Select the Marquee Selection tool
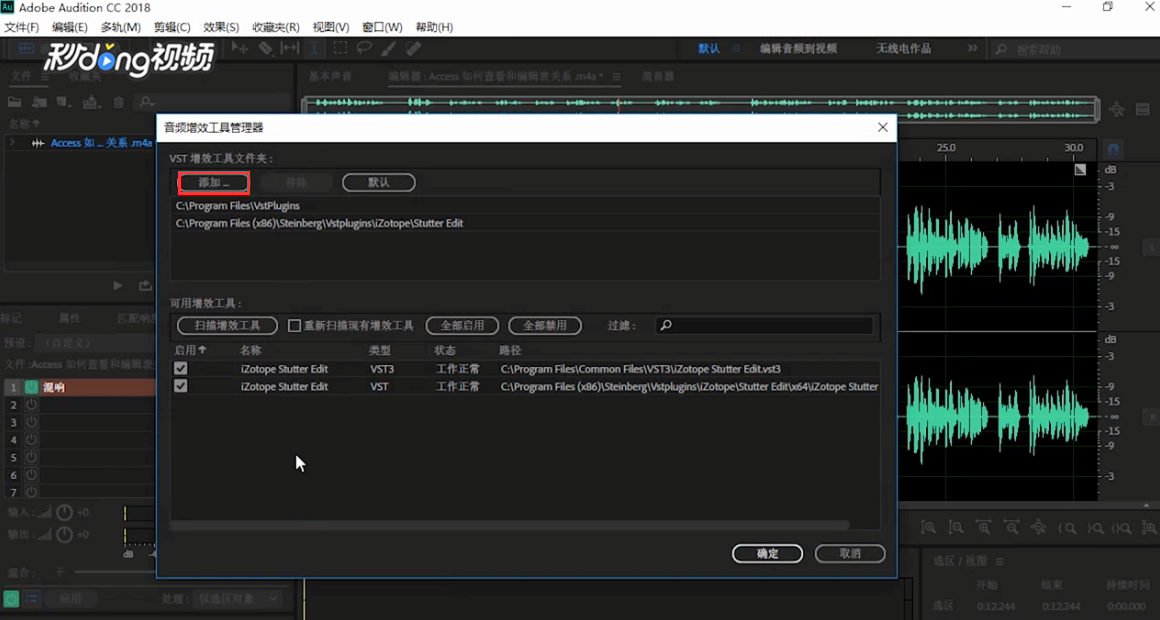Screen dimensions: 1160x620 coord(340,48)
